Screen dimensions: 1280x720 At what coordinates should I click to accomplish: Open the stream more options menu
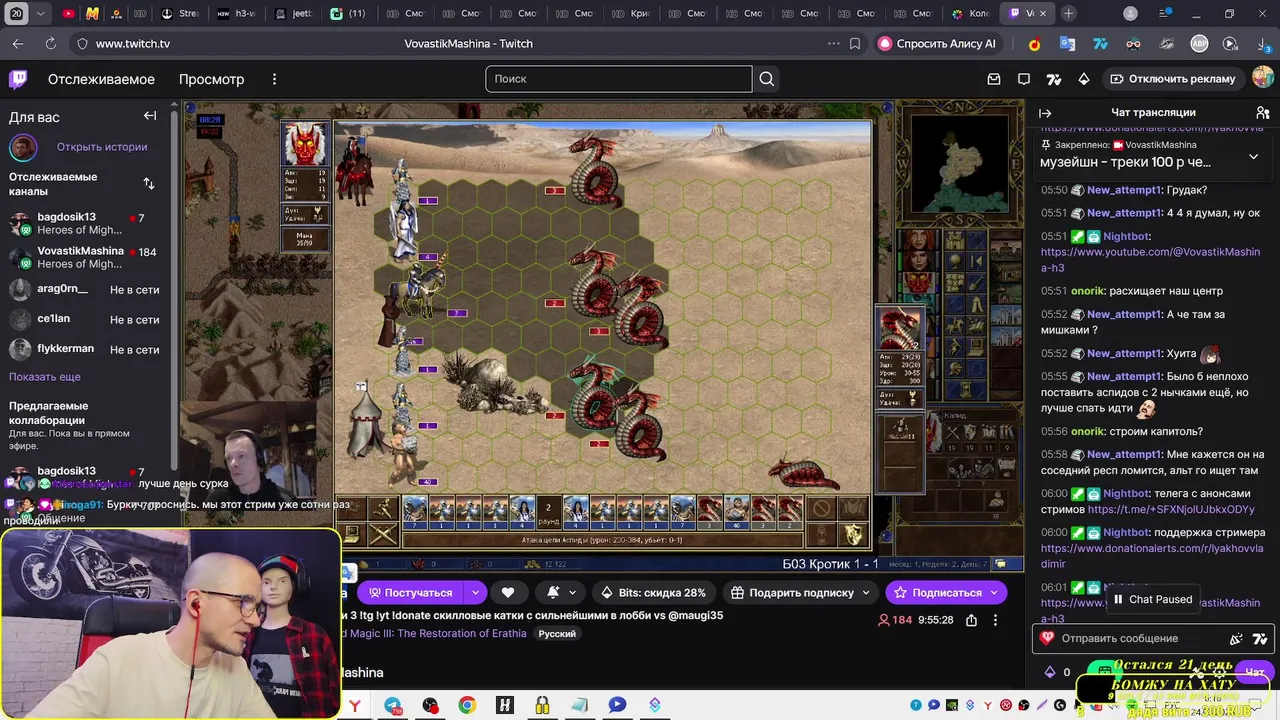click(995, 620)
